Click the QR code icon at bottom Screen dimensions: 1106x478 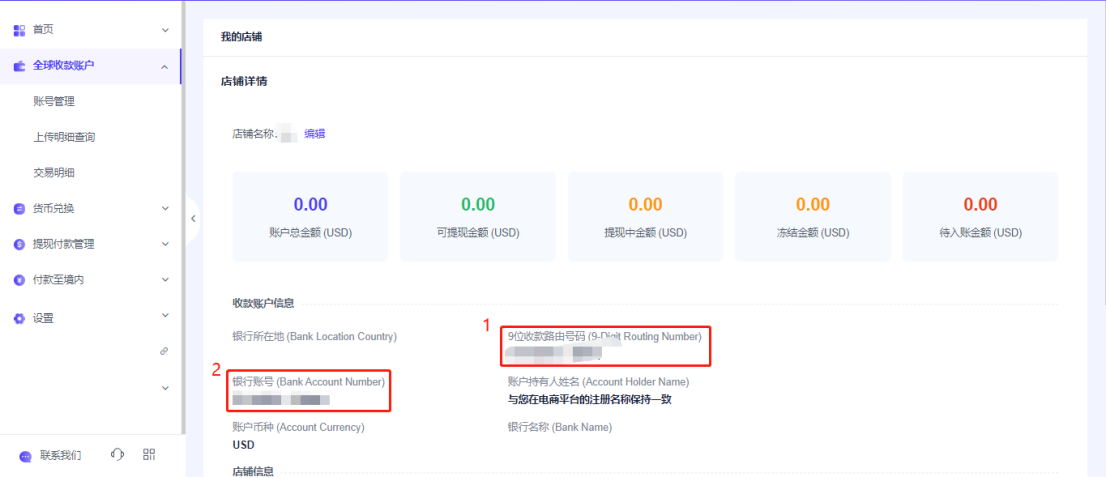pos(149,455)
